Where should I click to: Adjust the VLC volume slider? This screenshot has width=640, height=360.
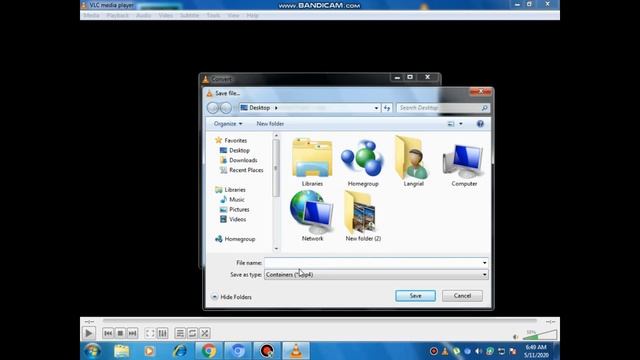(x=540, y=336)
